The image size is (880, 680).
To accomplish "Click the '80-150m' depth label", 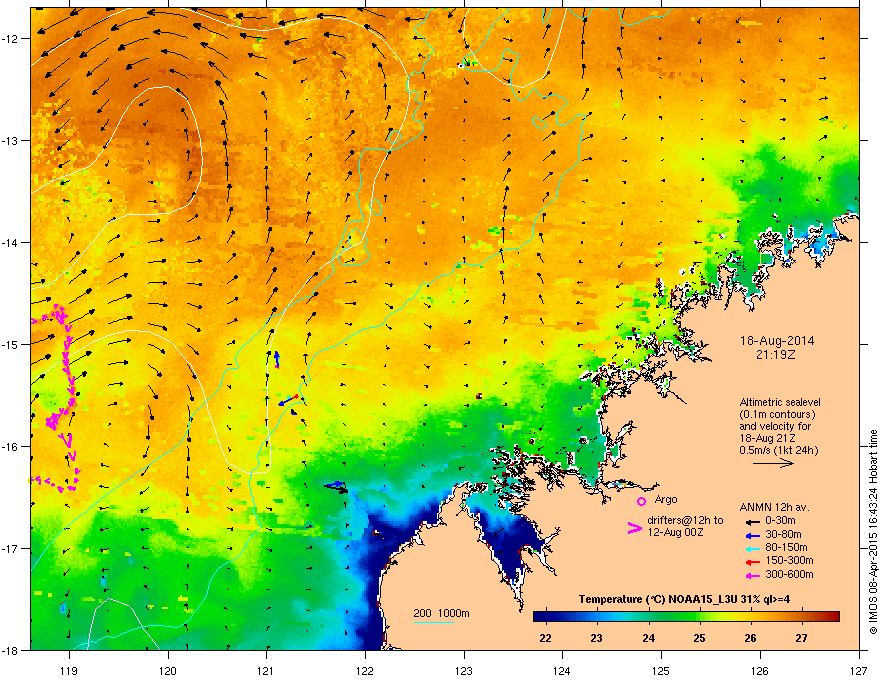I will 786,548.
